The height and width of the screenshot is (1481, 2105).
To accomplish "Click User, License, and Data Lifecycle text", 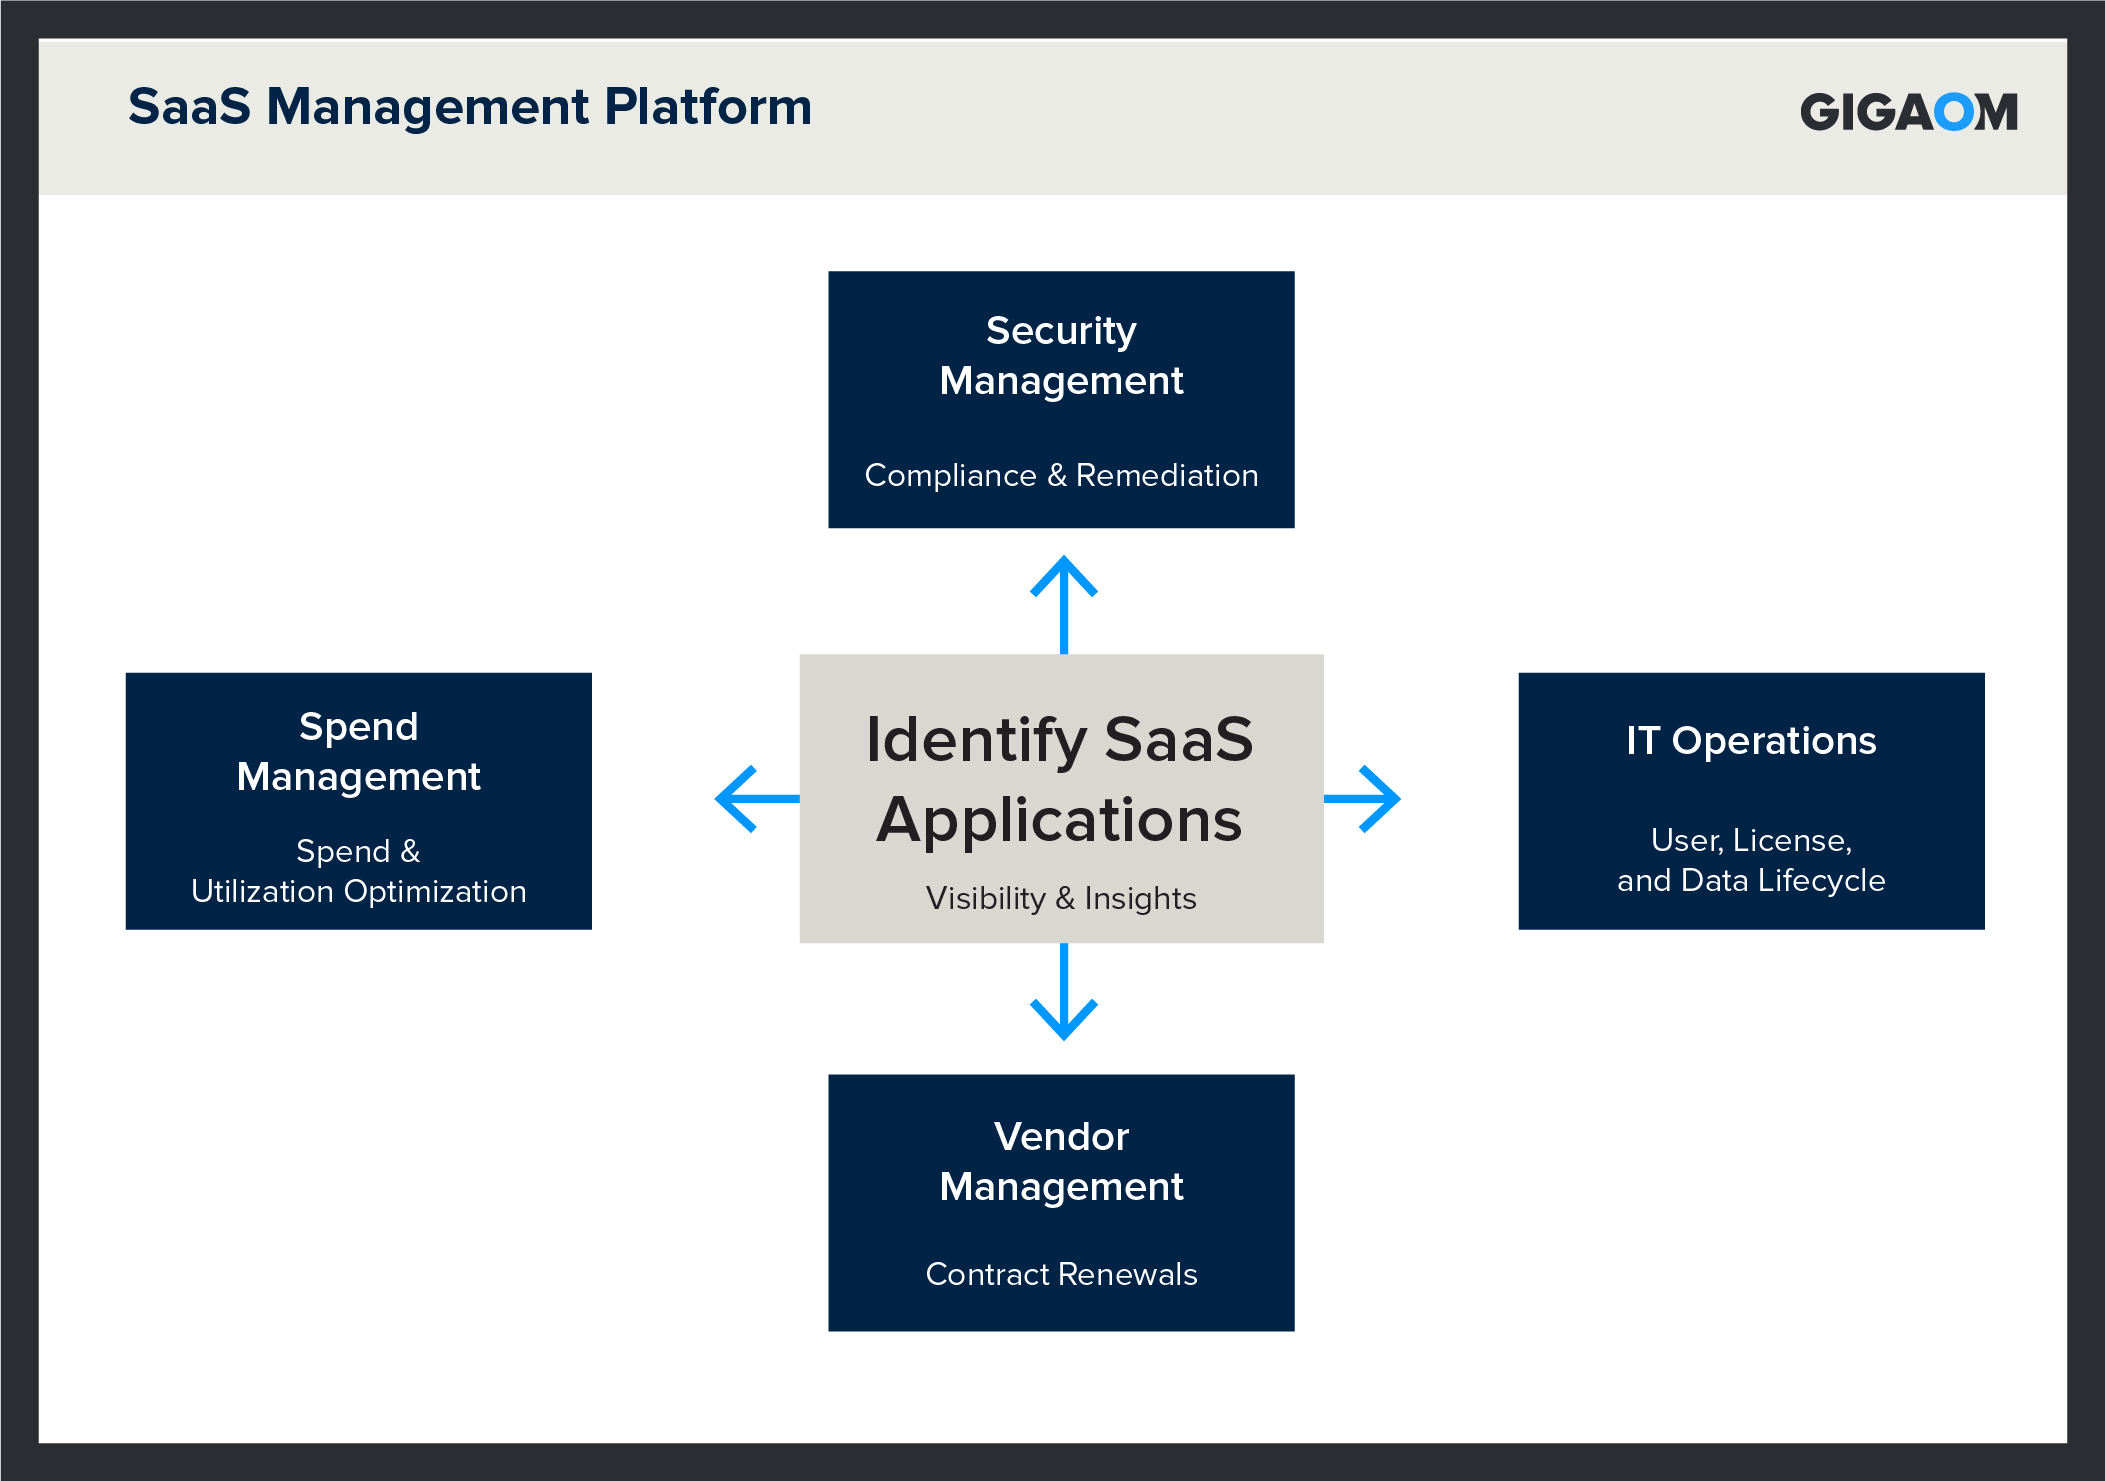I will 1750,860.
